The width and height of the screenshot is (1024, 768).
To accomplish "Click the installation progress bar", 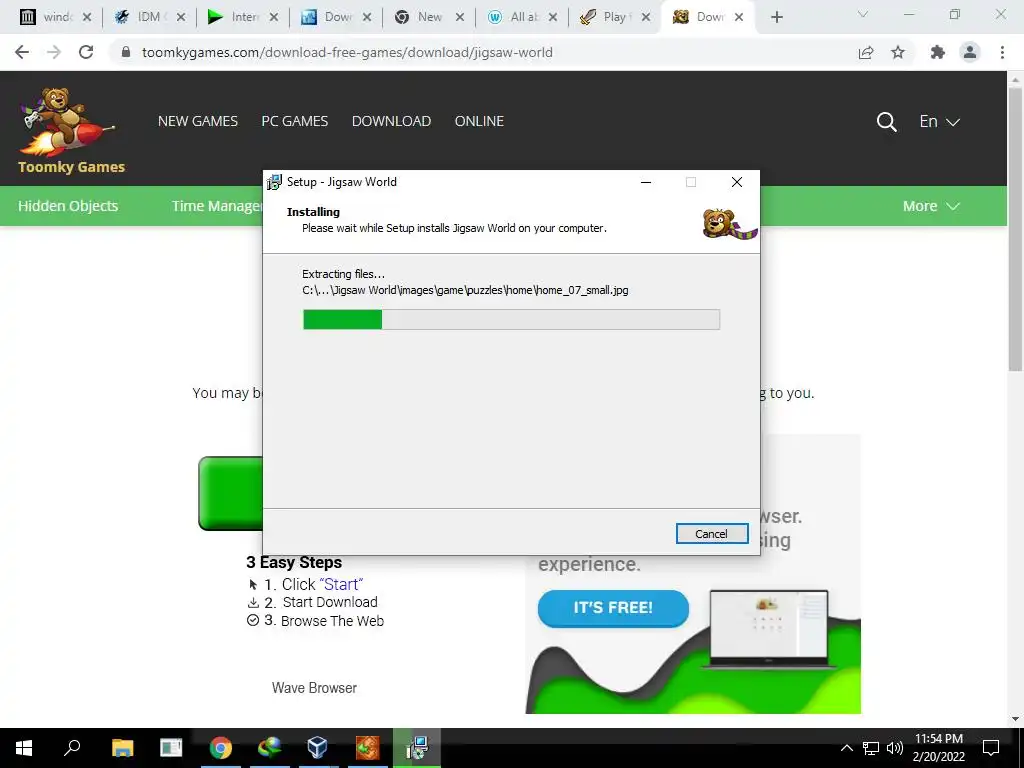I will point(511,319).
